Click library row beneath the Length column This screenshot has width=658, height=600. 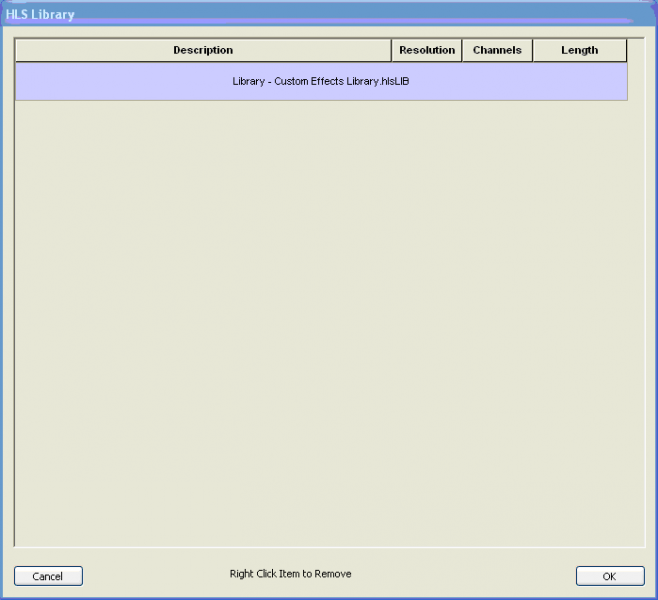(x=579, y=81)
